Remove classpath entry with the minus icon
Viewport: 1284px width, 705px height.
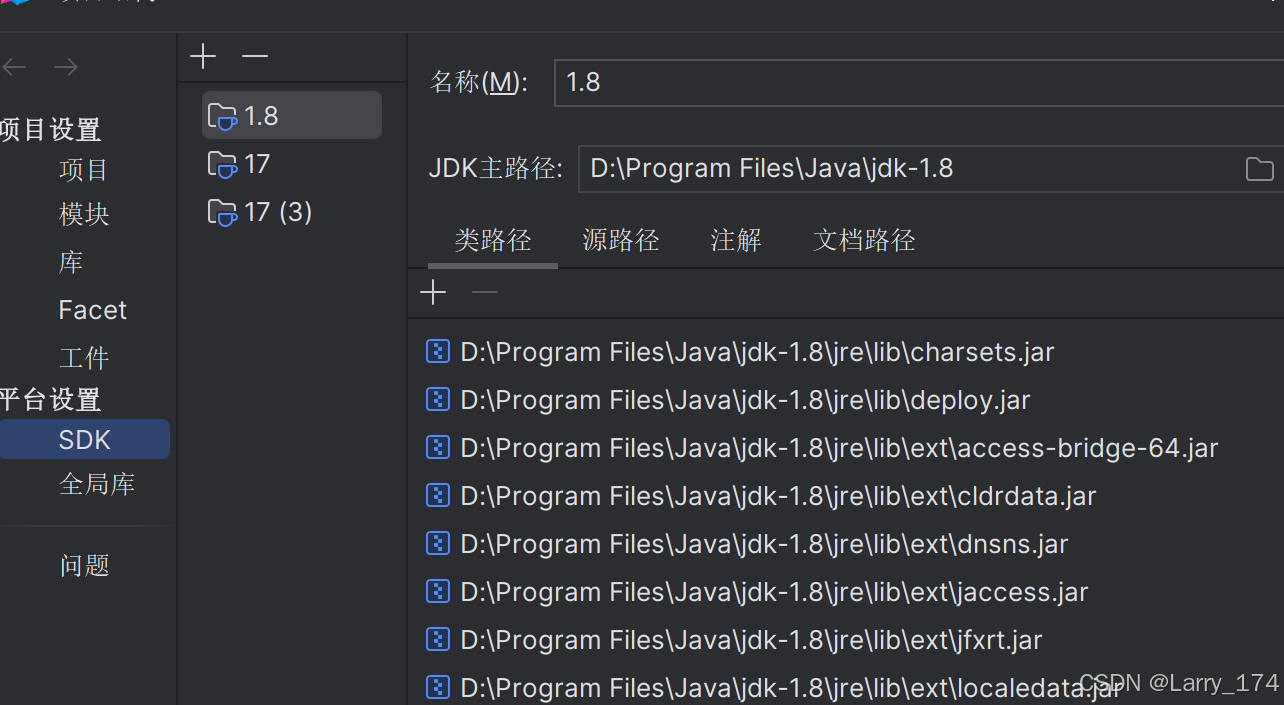(484, 291)
